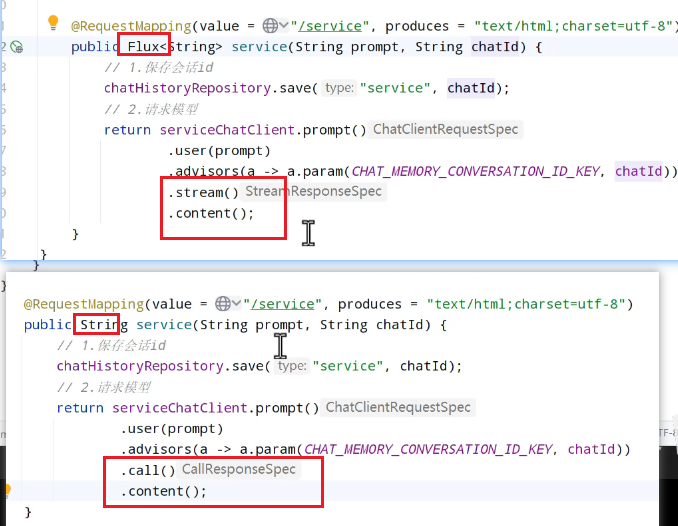The width and height of the screenshot is (678, 526).
Task: Open the chevron dropdown beside the globe above String service method
Action: coord(236,303)
